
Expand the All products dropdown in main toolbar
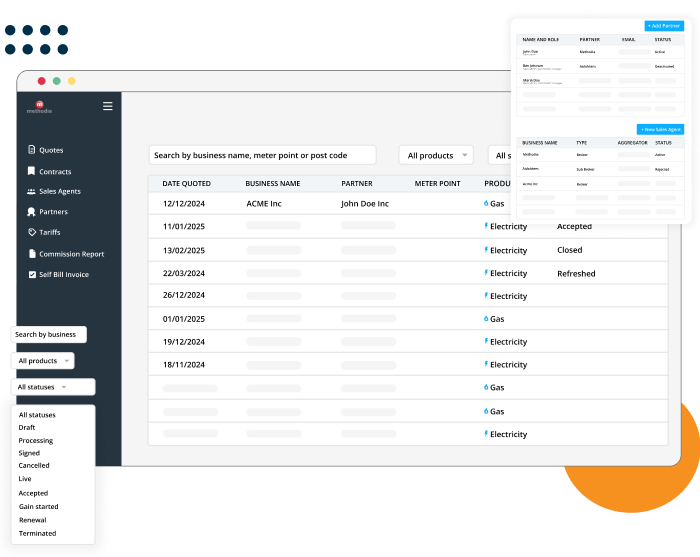[438, 155]
